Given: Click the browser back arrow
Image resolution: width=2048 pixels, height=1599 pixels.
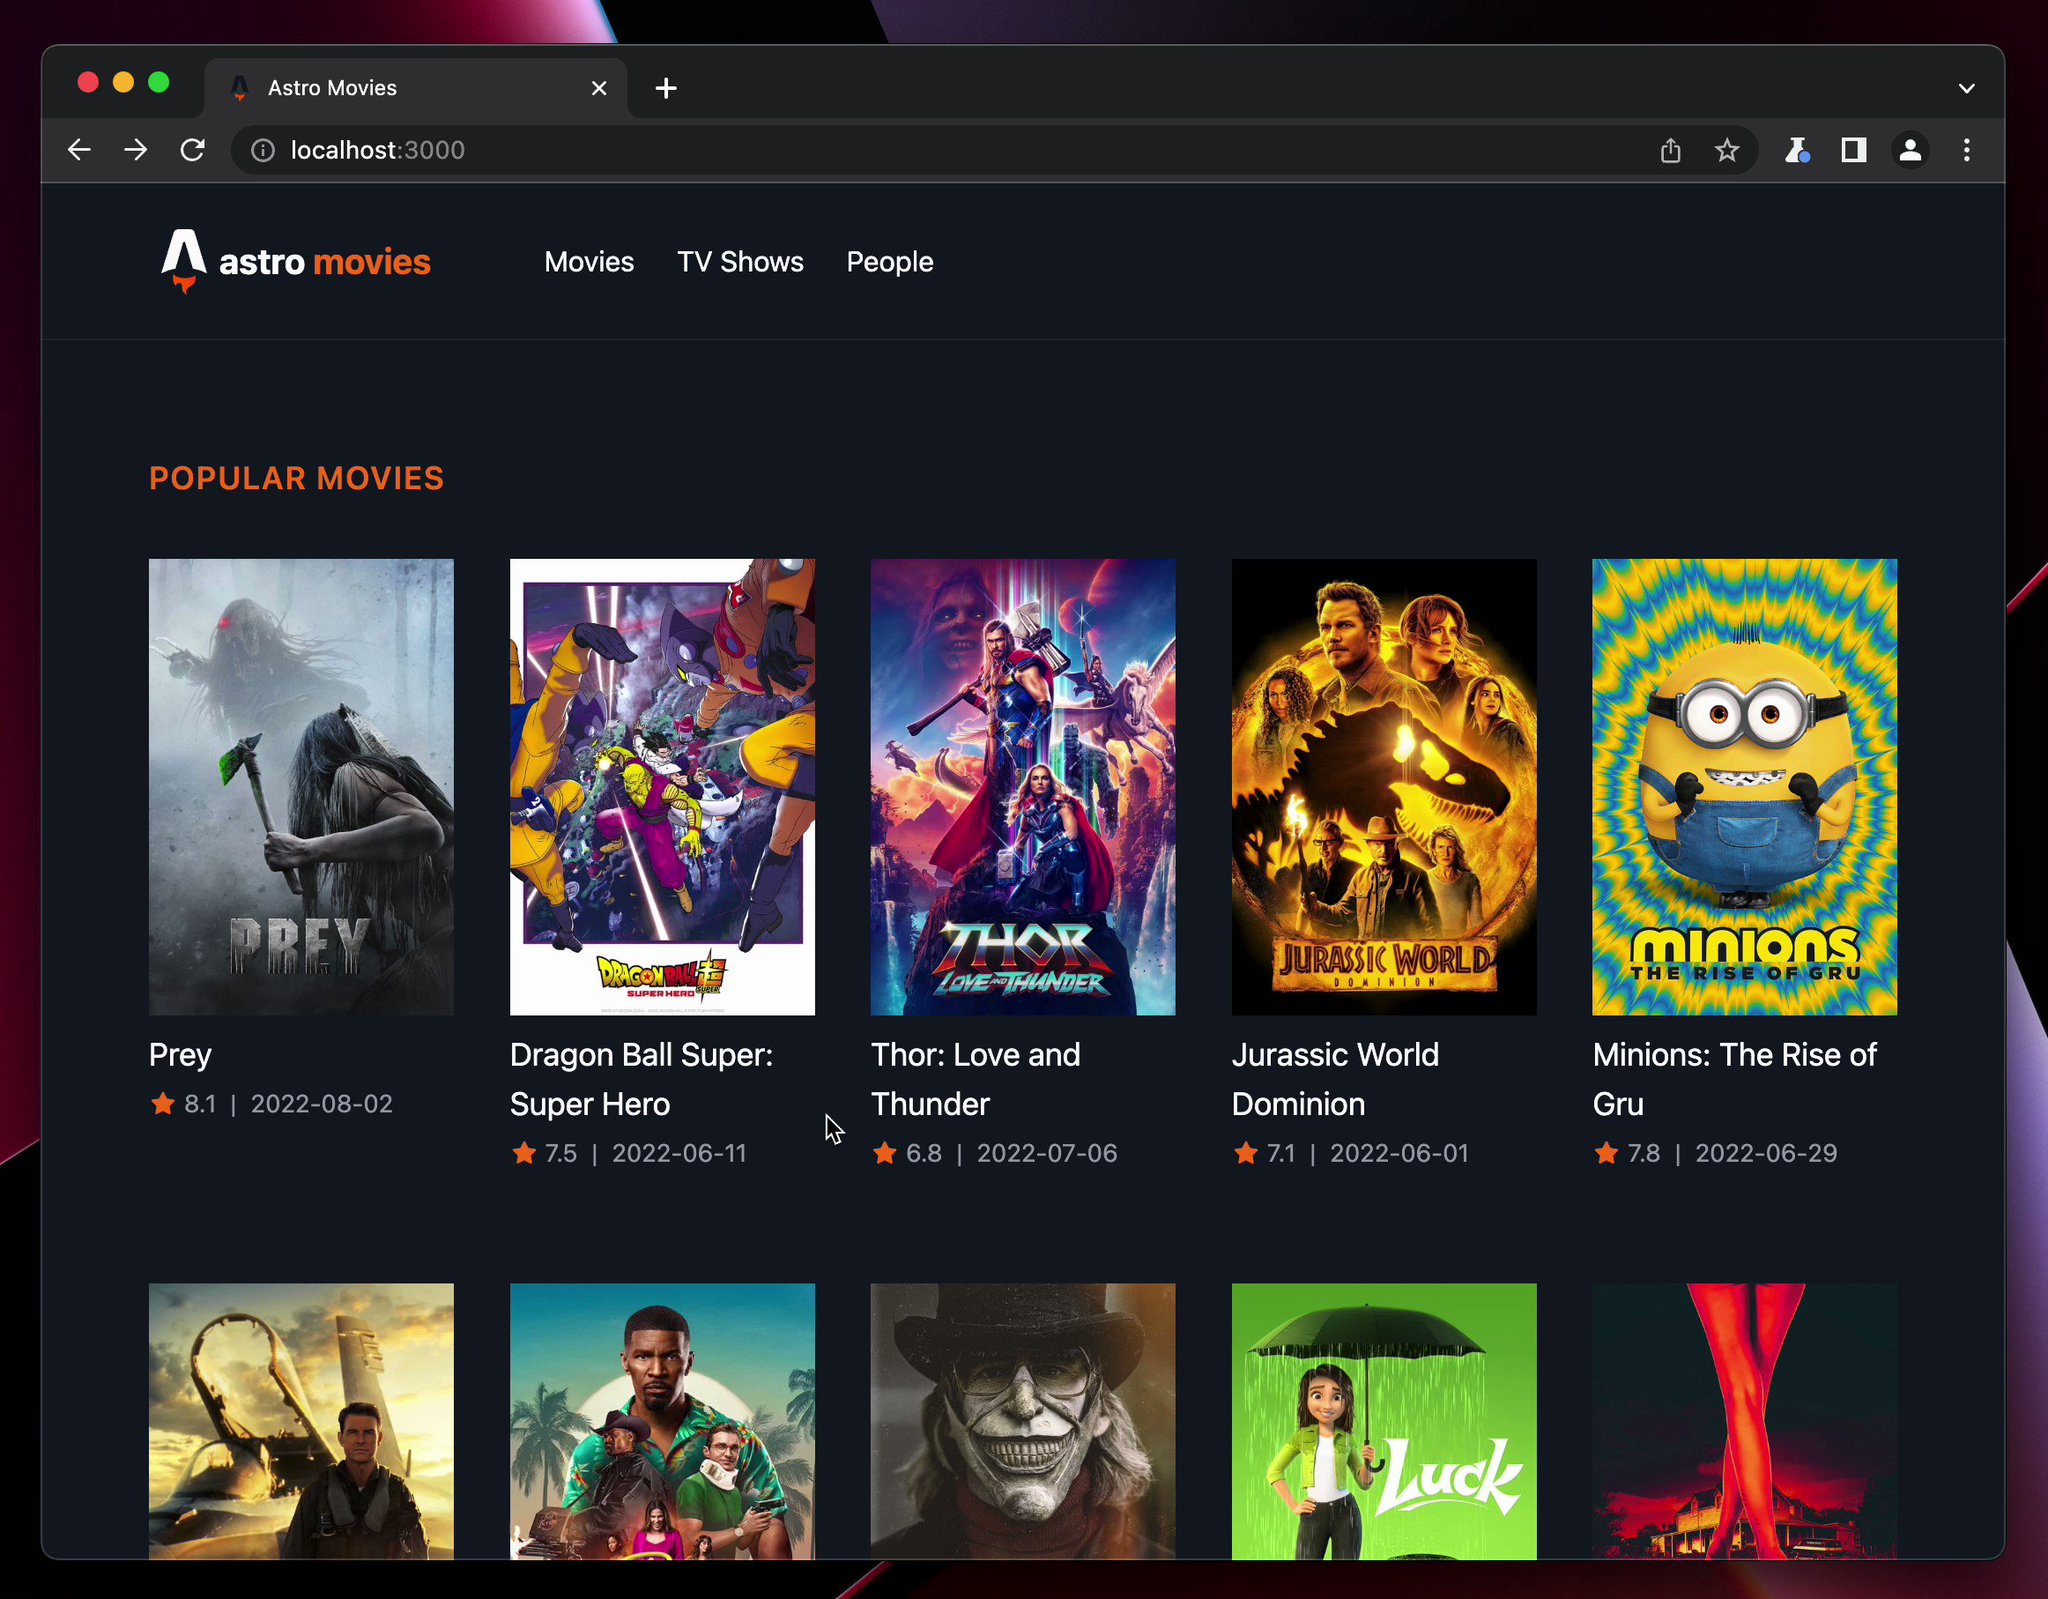Looking at the screenshot, I should point(79,150).
